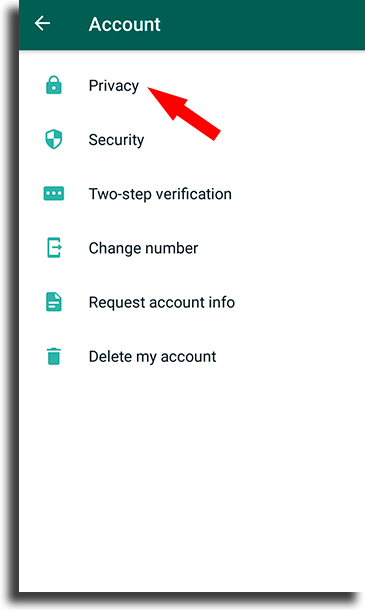Select Request account info
This screenshot has height=610, width=365.
[192, 302]
